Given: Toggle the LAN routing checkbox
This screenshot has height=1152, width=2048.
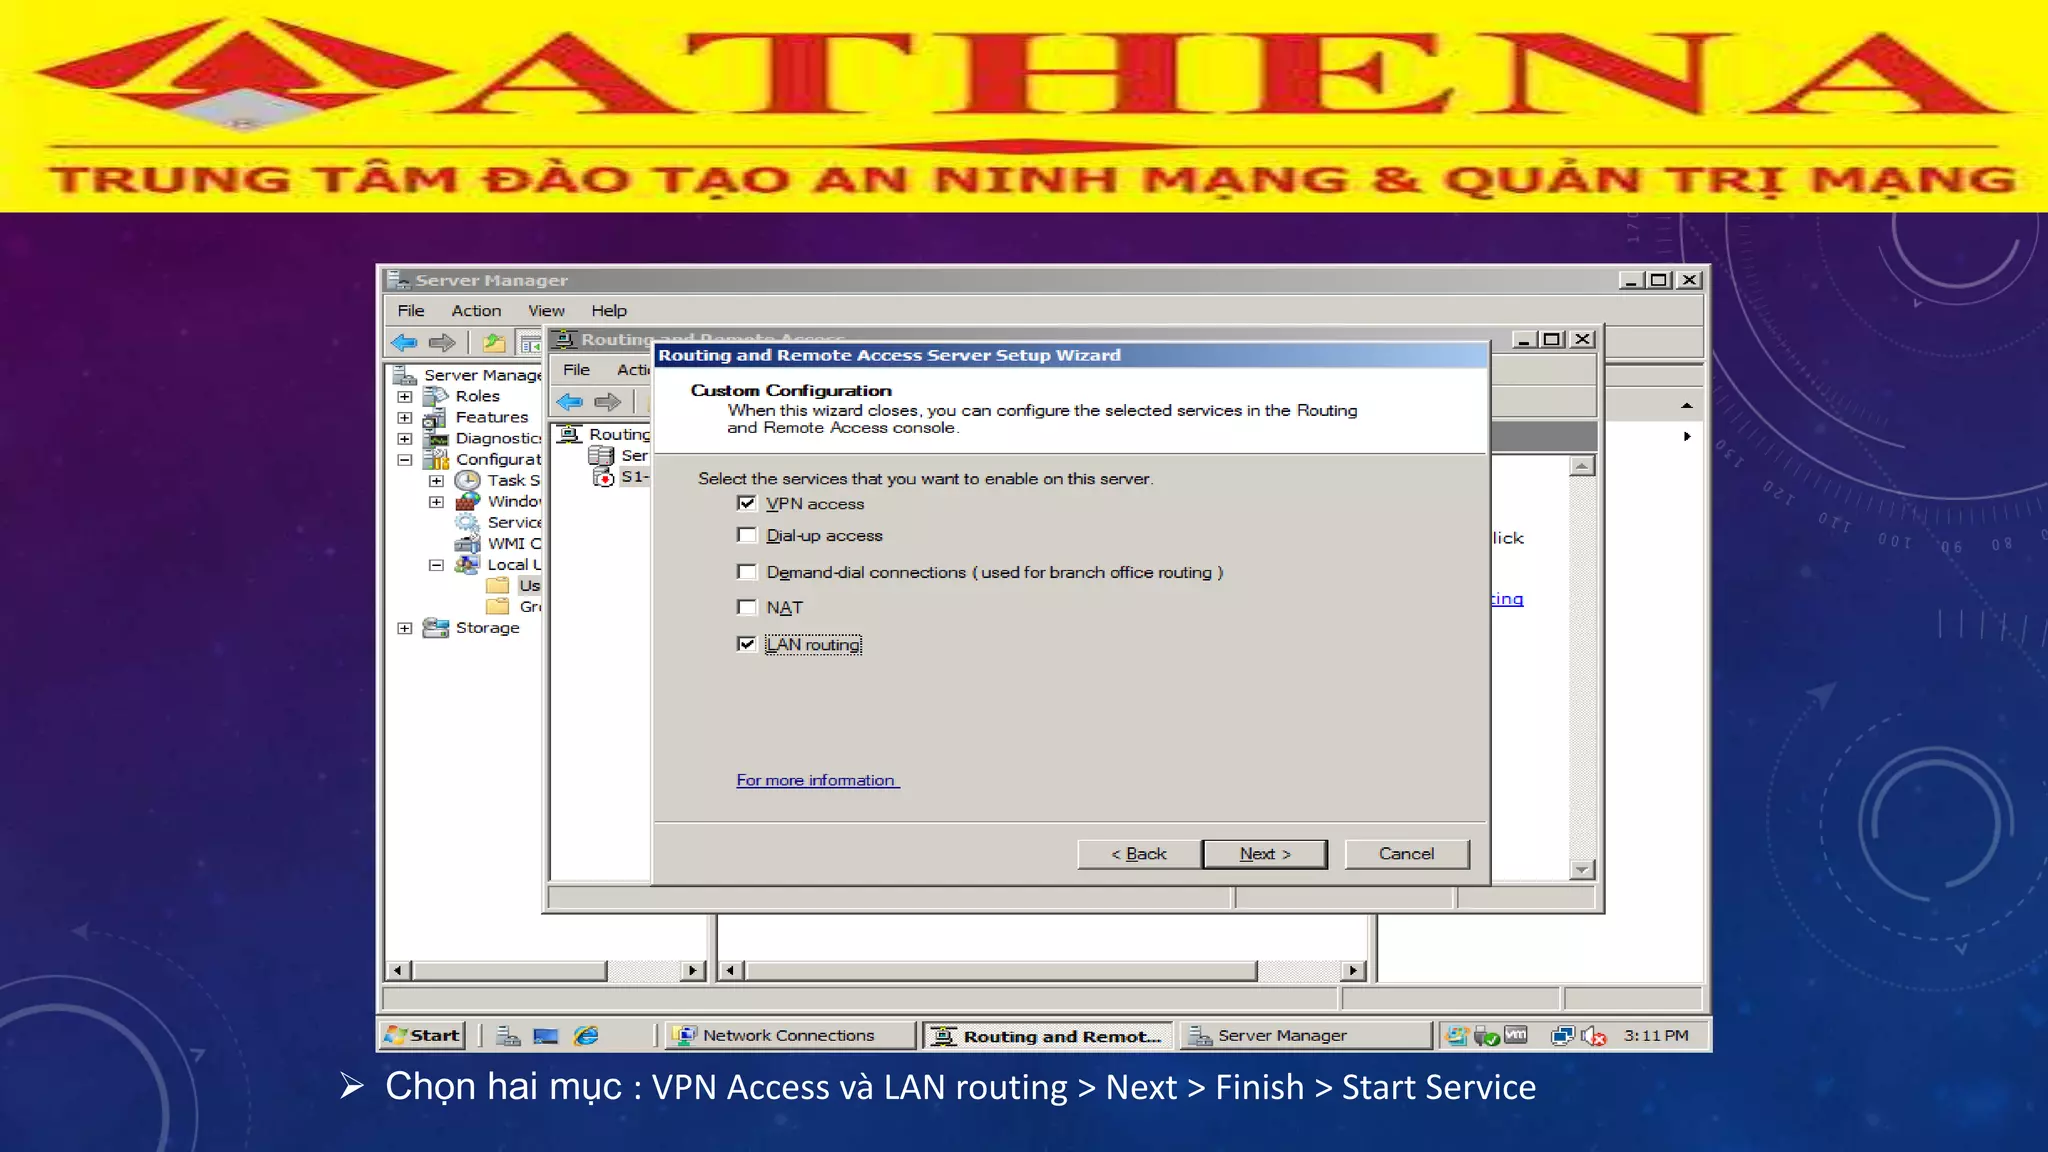Looking at the screenshot, I should tap(747, 644).
